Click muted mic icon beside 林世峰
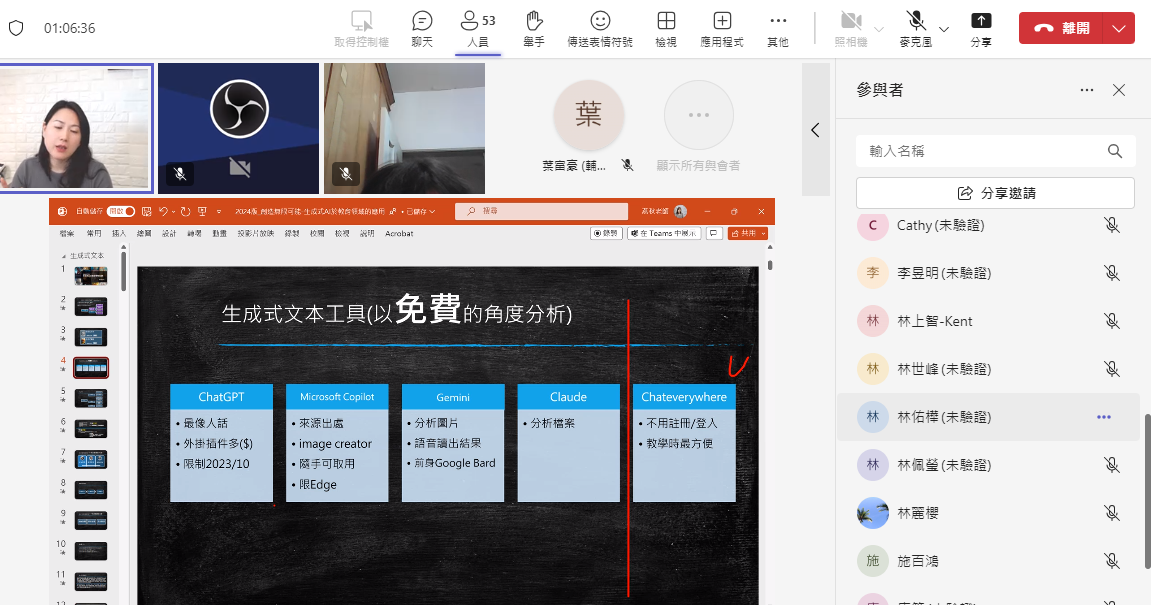The height and width of the screenshot is (605, 1151). (1112, 369)
